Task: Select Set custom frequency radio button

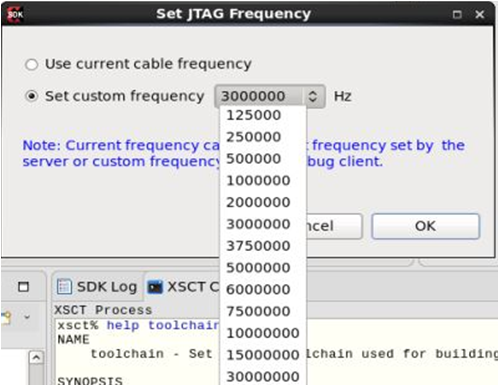Action: point(32,96)
